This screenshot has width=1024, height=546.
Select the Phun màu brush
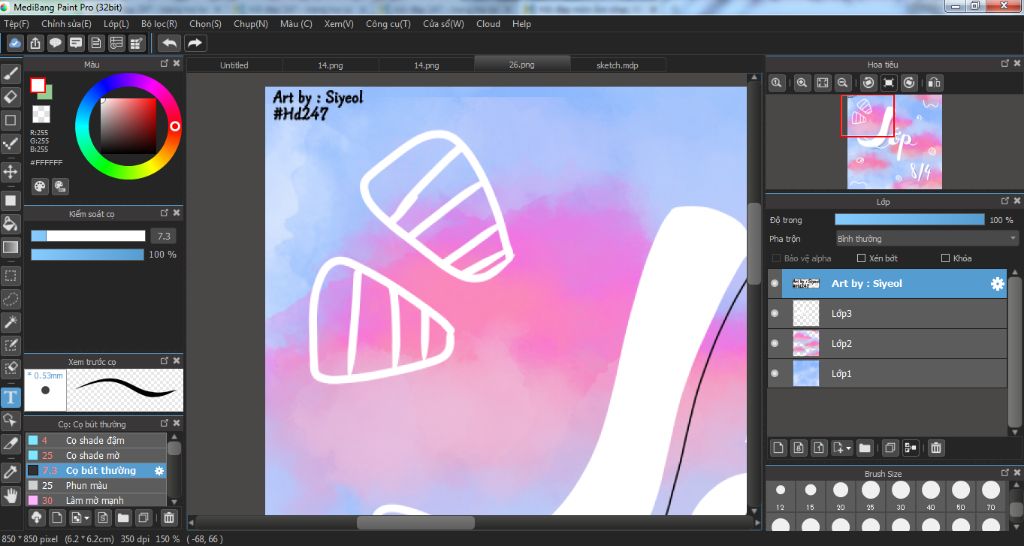pos(96,486)
